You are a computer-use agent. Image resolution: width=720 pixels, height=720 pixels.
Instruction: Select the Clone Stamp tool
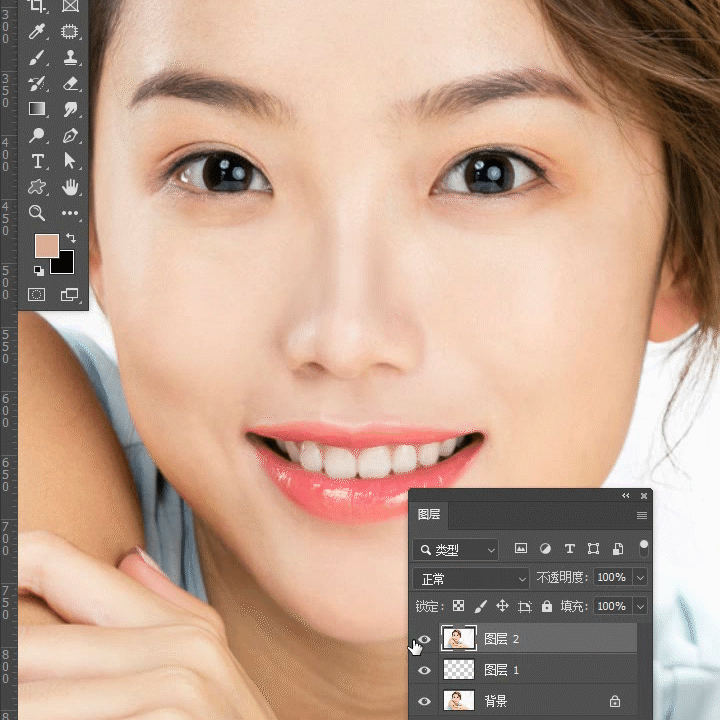pyautogui.click(x=70, y=58)
